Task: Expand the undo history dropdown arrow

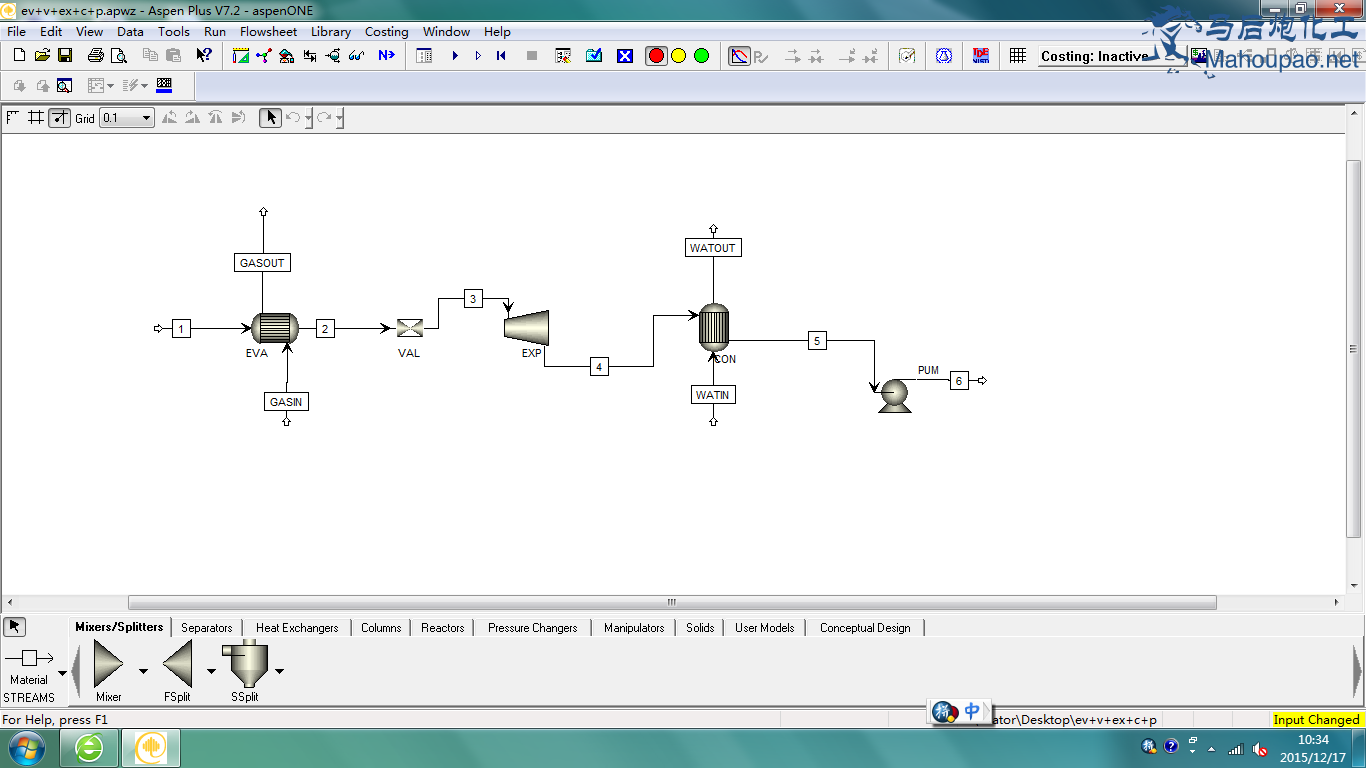Action: (309, 118)
